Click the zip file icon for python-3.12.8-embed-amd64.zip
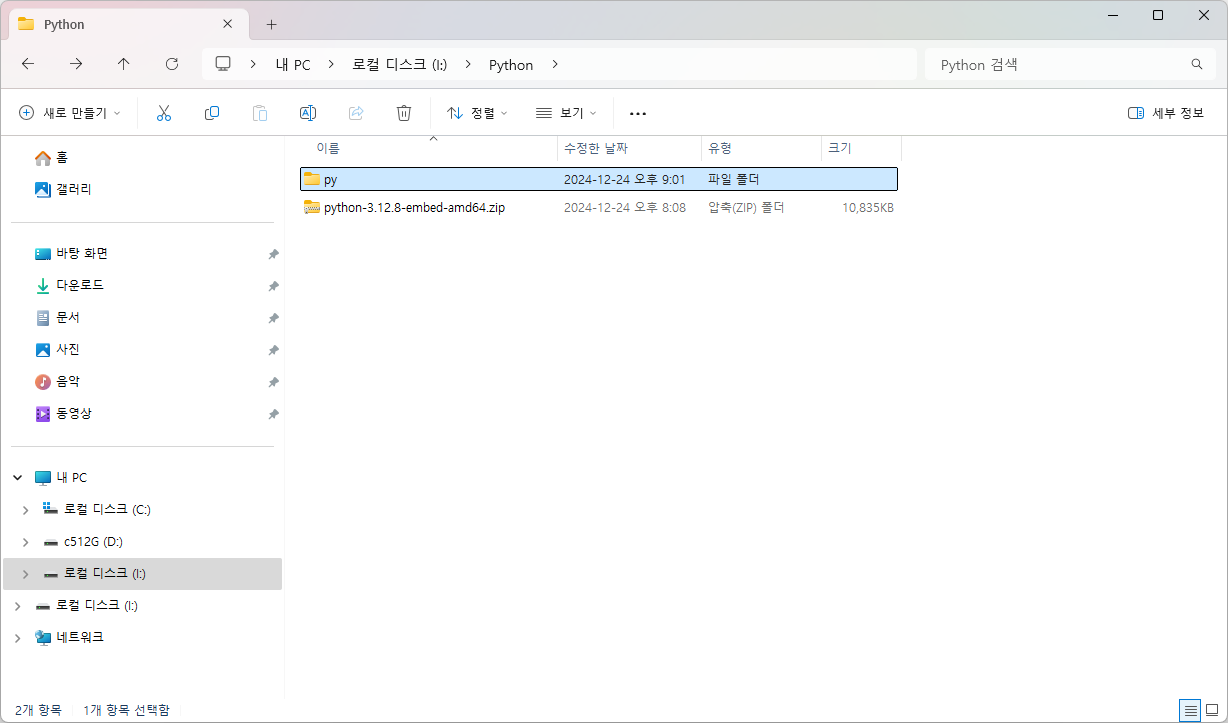 pos(312,207)
